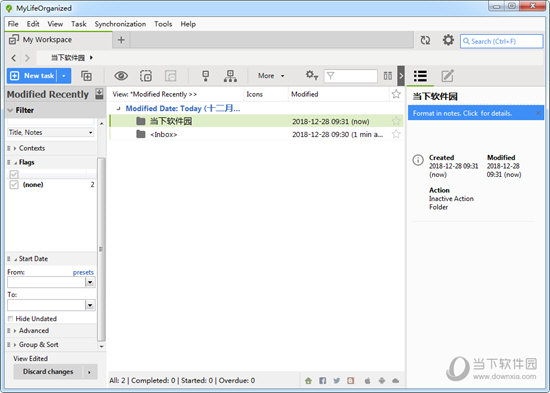
Task: Open the New task dropdown arrow
Action: coord(64,76)
